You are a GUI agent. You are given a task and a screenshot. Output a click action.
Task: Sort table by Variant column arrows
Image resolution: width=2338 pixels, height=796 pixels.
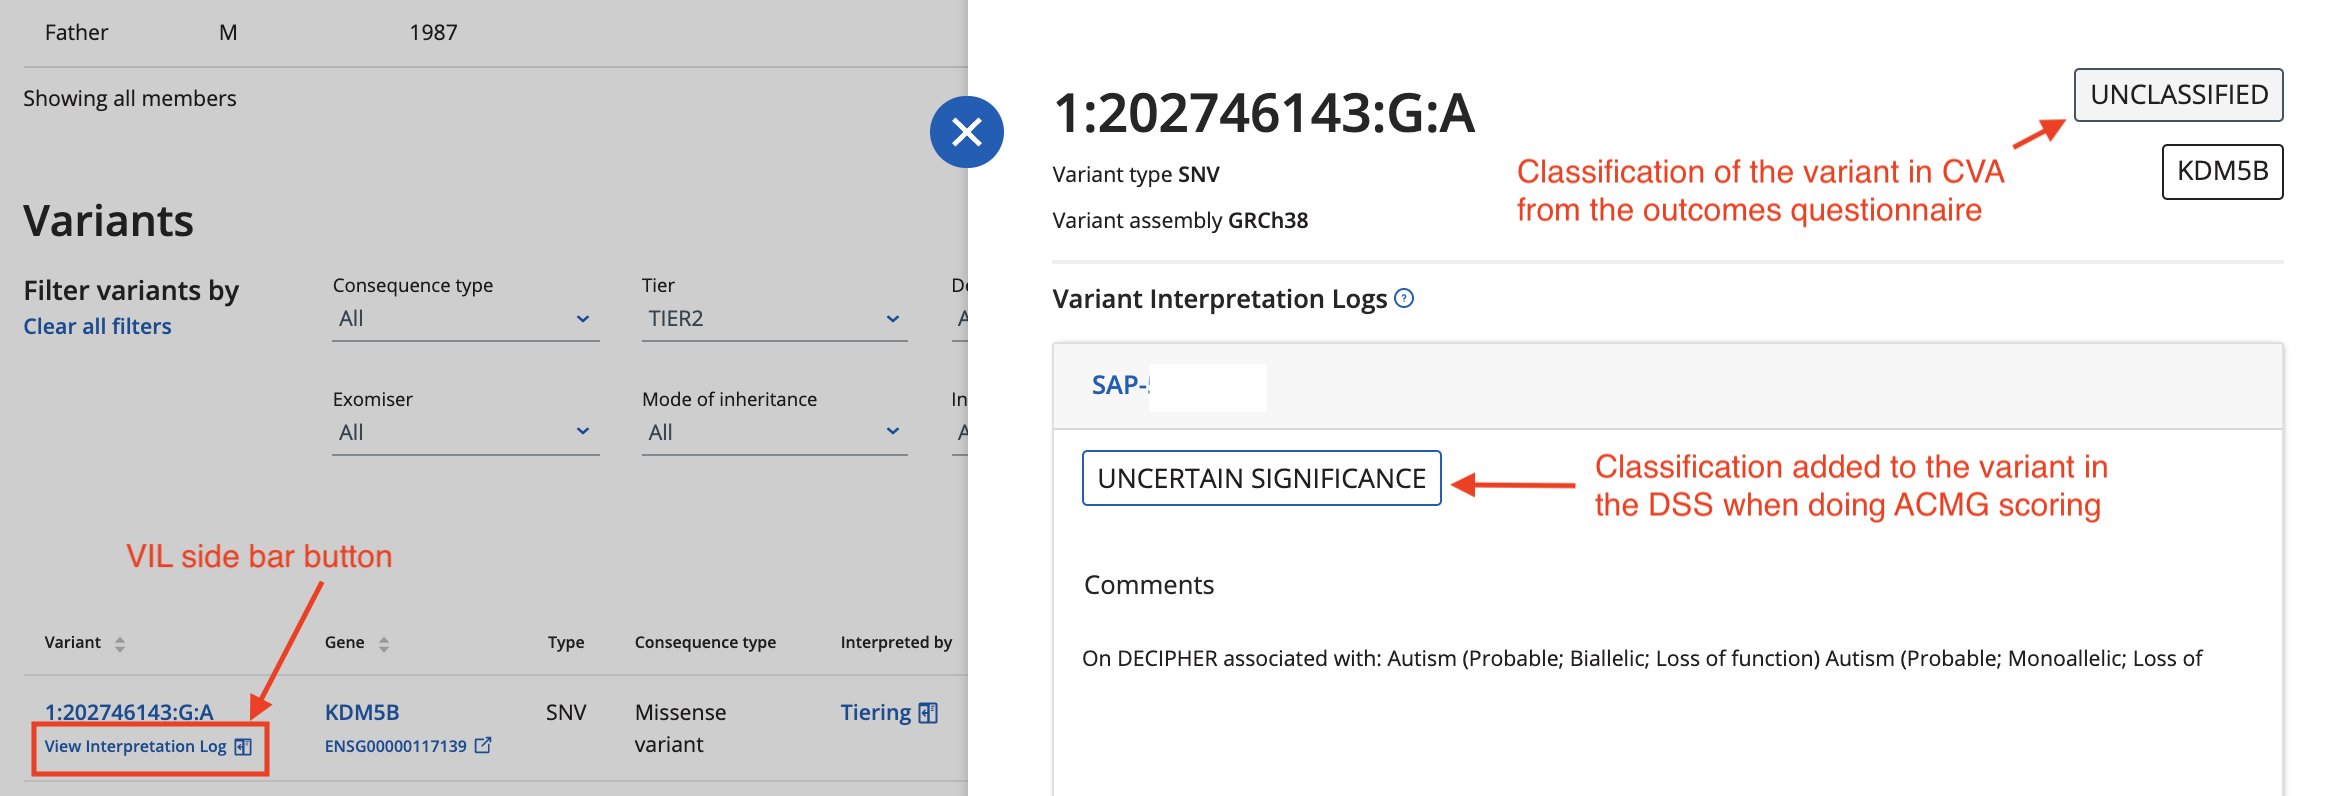click(x=120, y=644)
